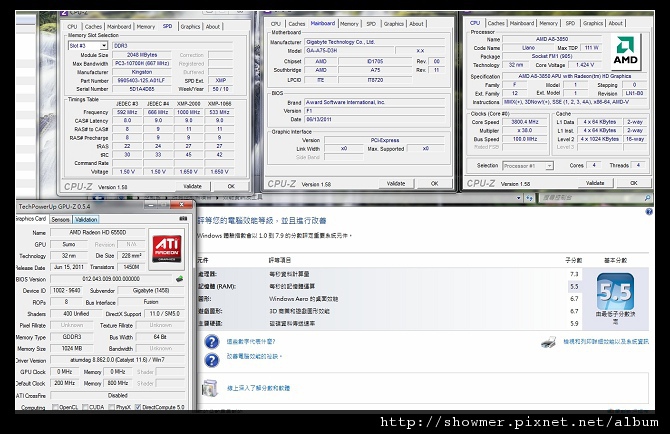
Task: Click the BIOS save chip icon in GPU-Z
Action: [x=179, y=279]
